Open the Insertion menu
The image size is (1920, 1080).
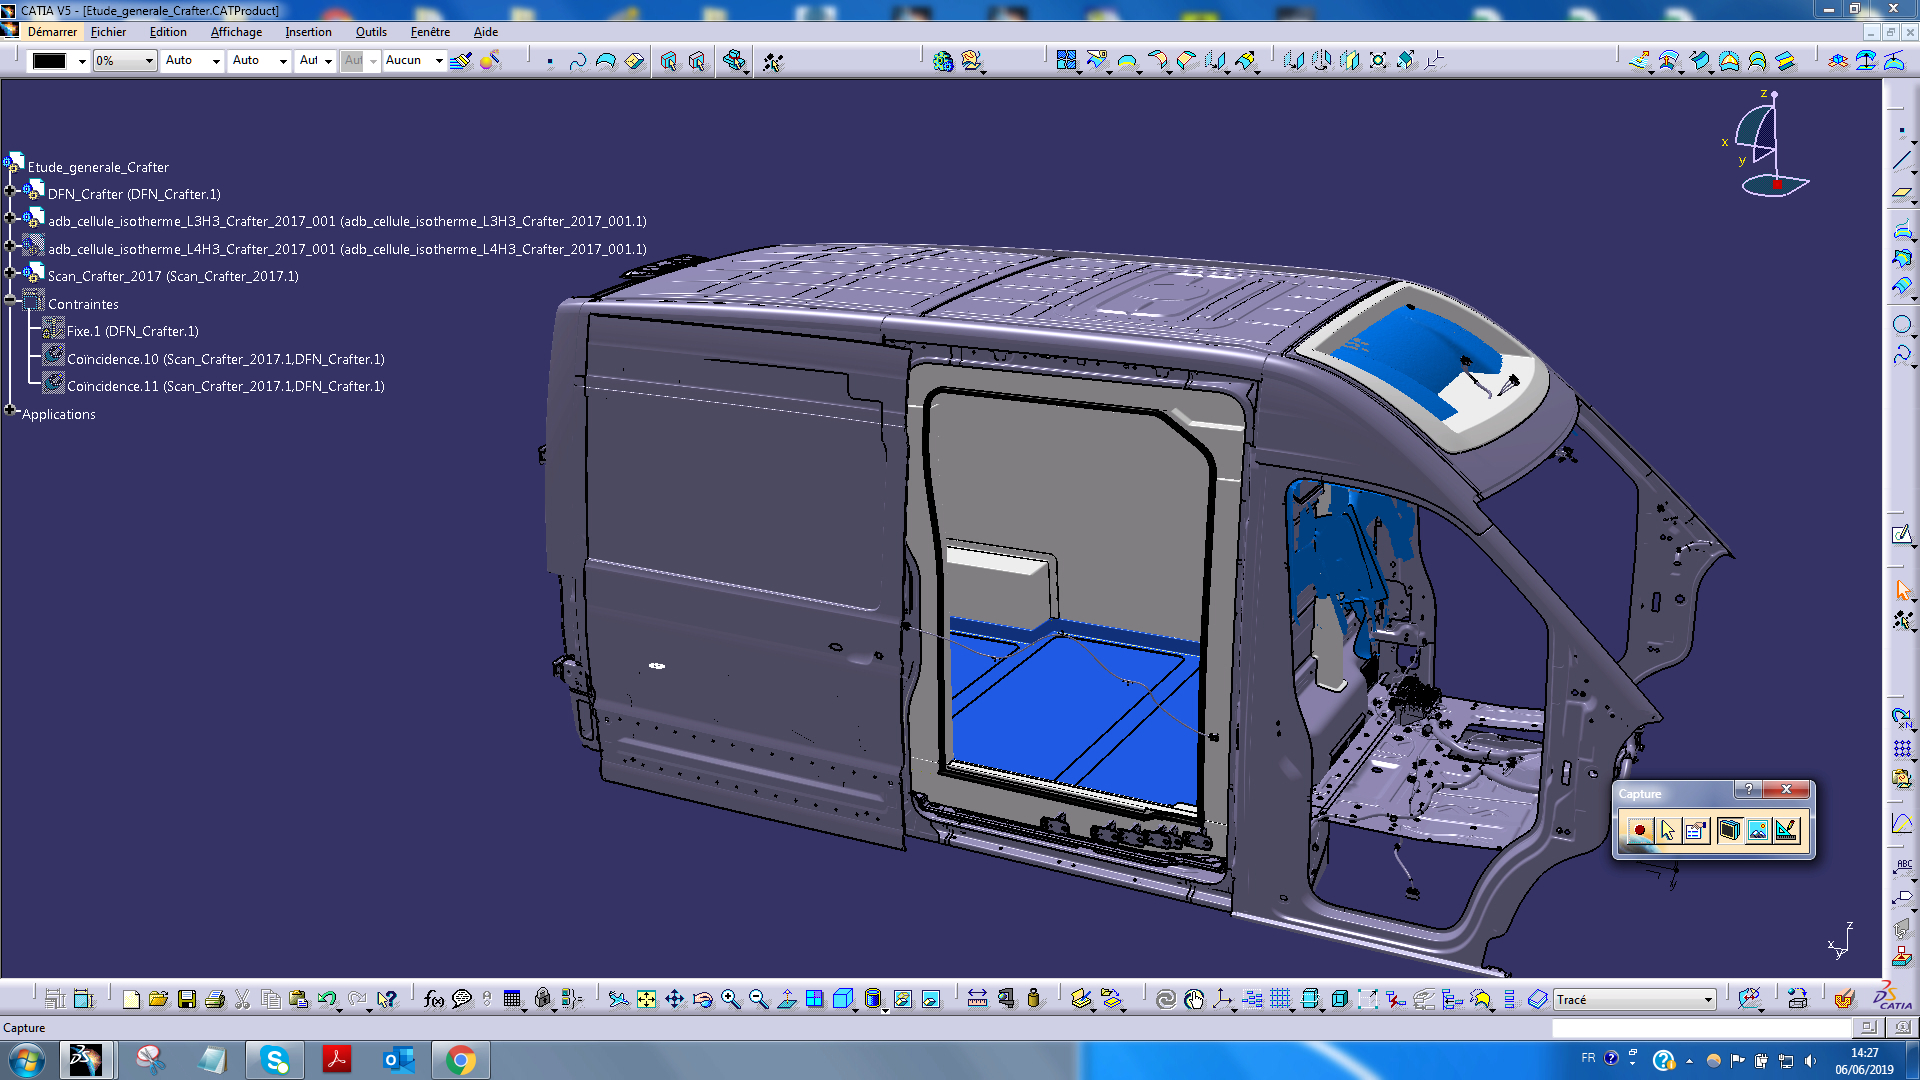tap(306, 32)
